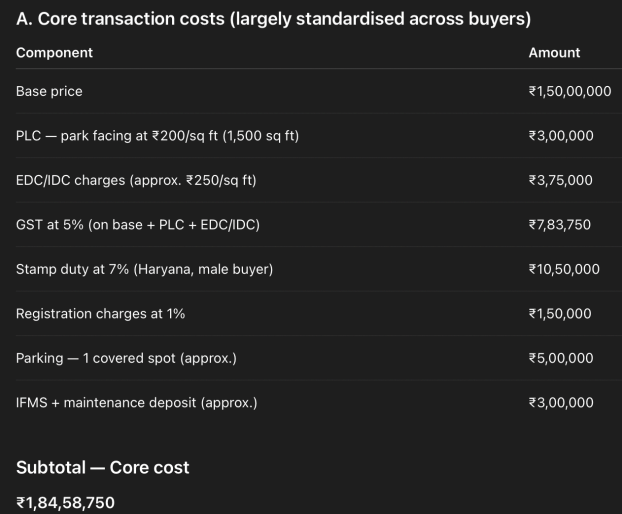Click the Amount column header
Image resolution: width=622 pixels, height=514 pixels.
coord(554,52)
